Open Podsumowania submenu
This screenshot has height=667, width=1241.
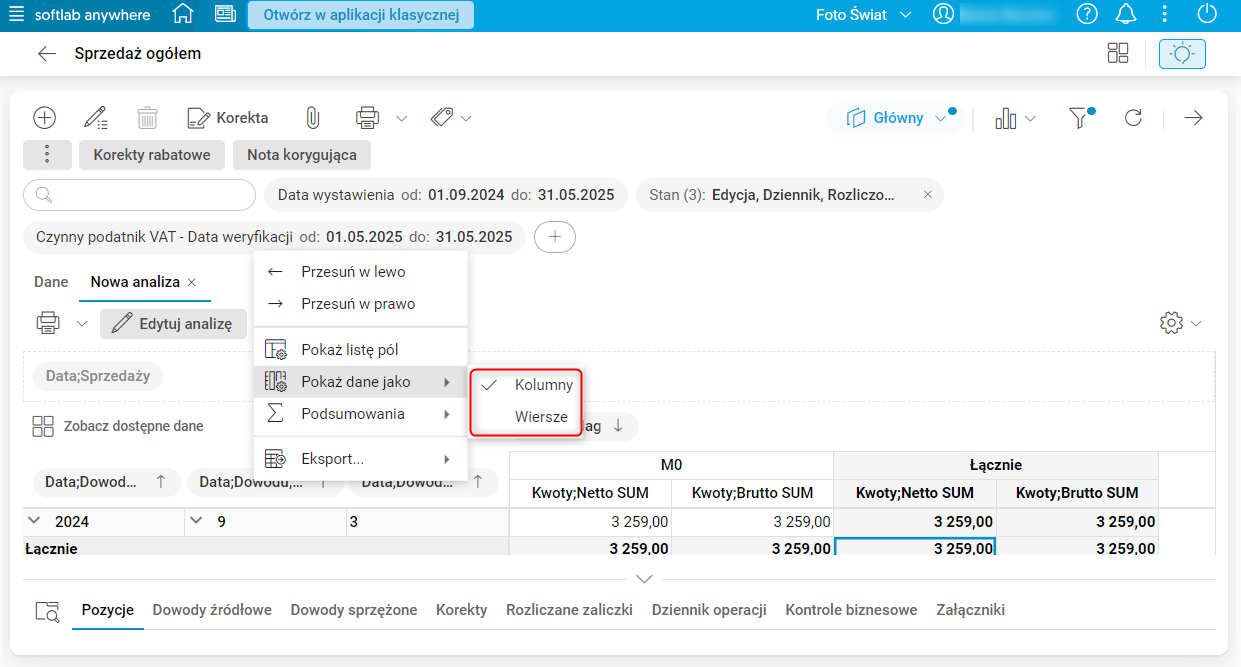360,414
